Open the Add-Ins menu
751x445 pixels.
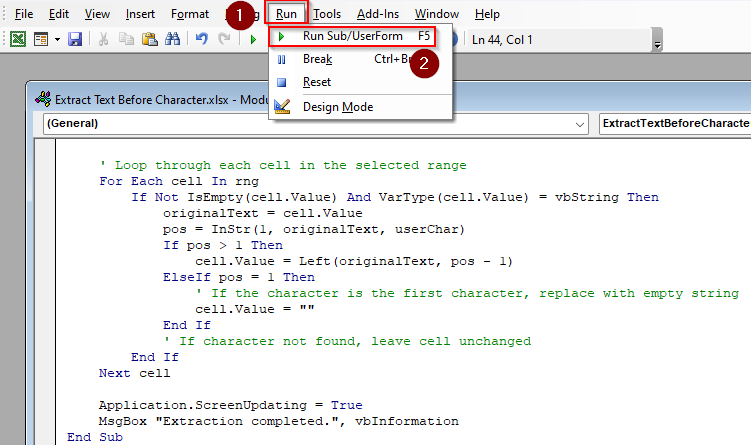(x=378, y=14)
